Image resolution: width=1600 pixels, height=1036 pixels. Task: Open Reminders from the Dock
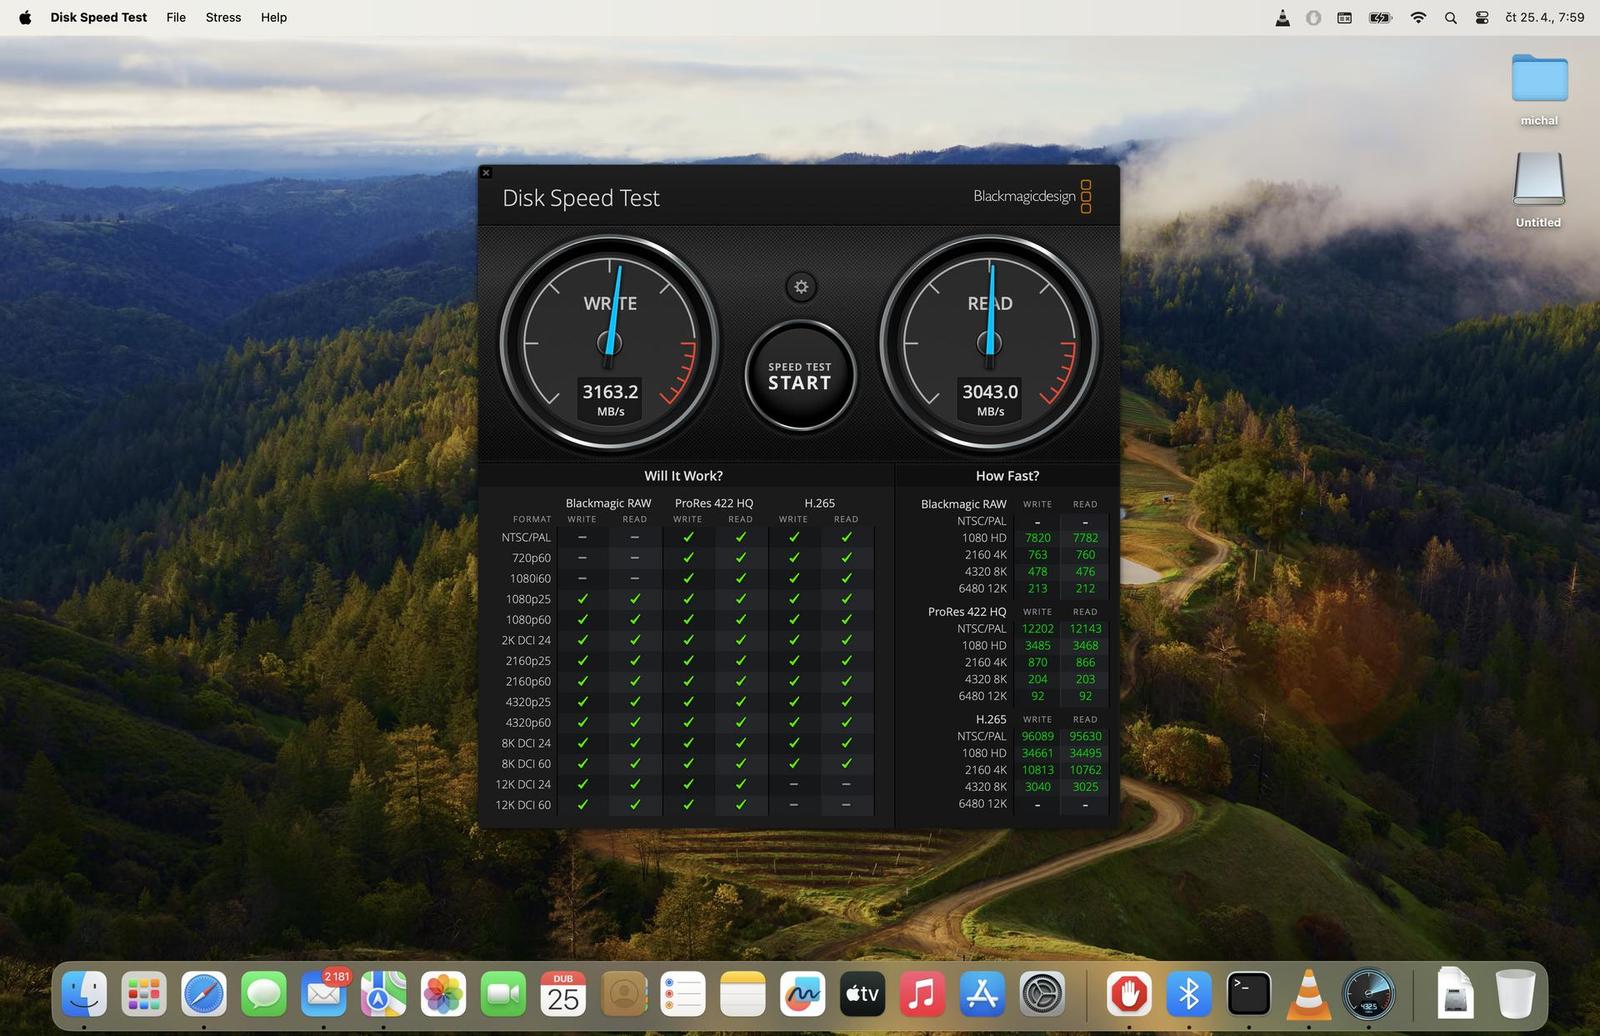[x=683, y=995]
